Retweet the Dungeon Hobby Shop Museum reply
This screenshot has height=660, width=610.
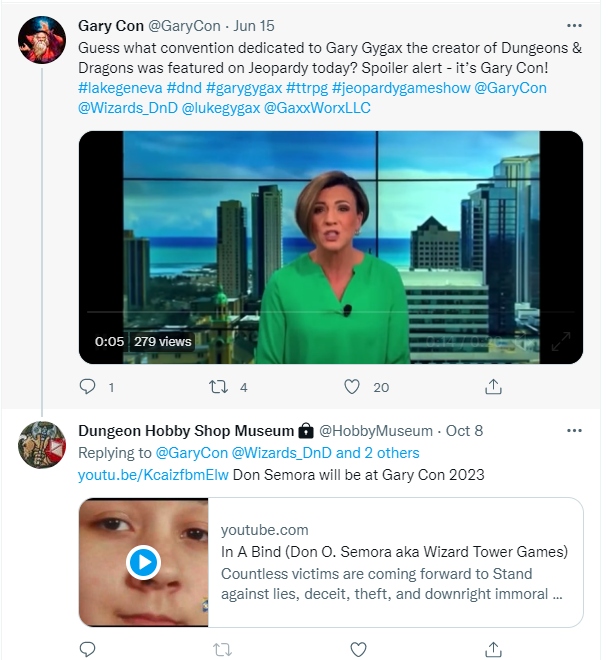tap(222, 650)
